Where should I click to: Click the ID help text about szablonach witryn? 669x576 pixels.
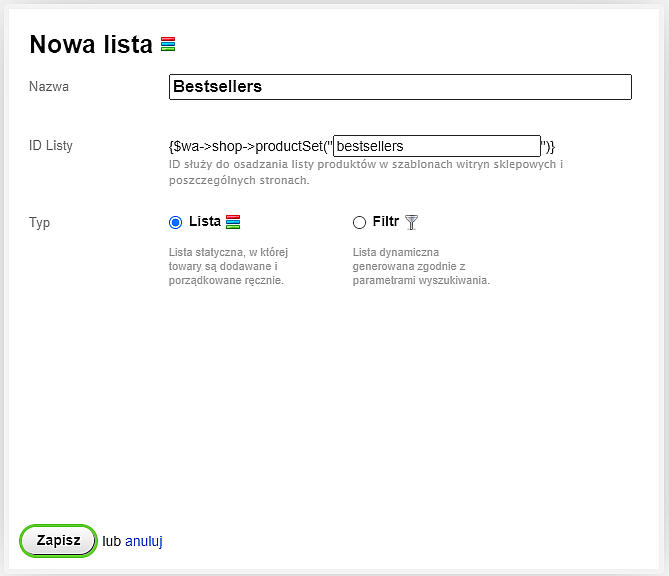coord(366,172)
